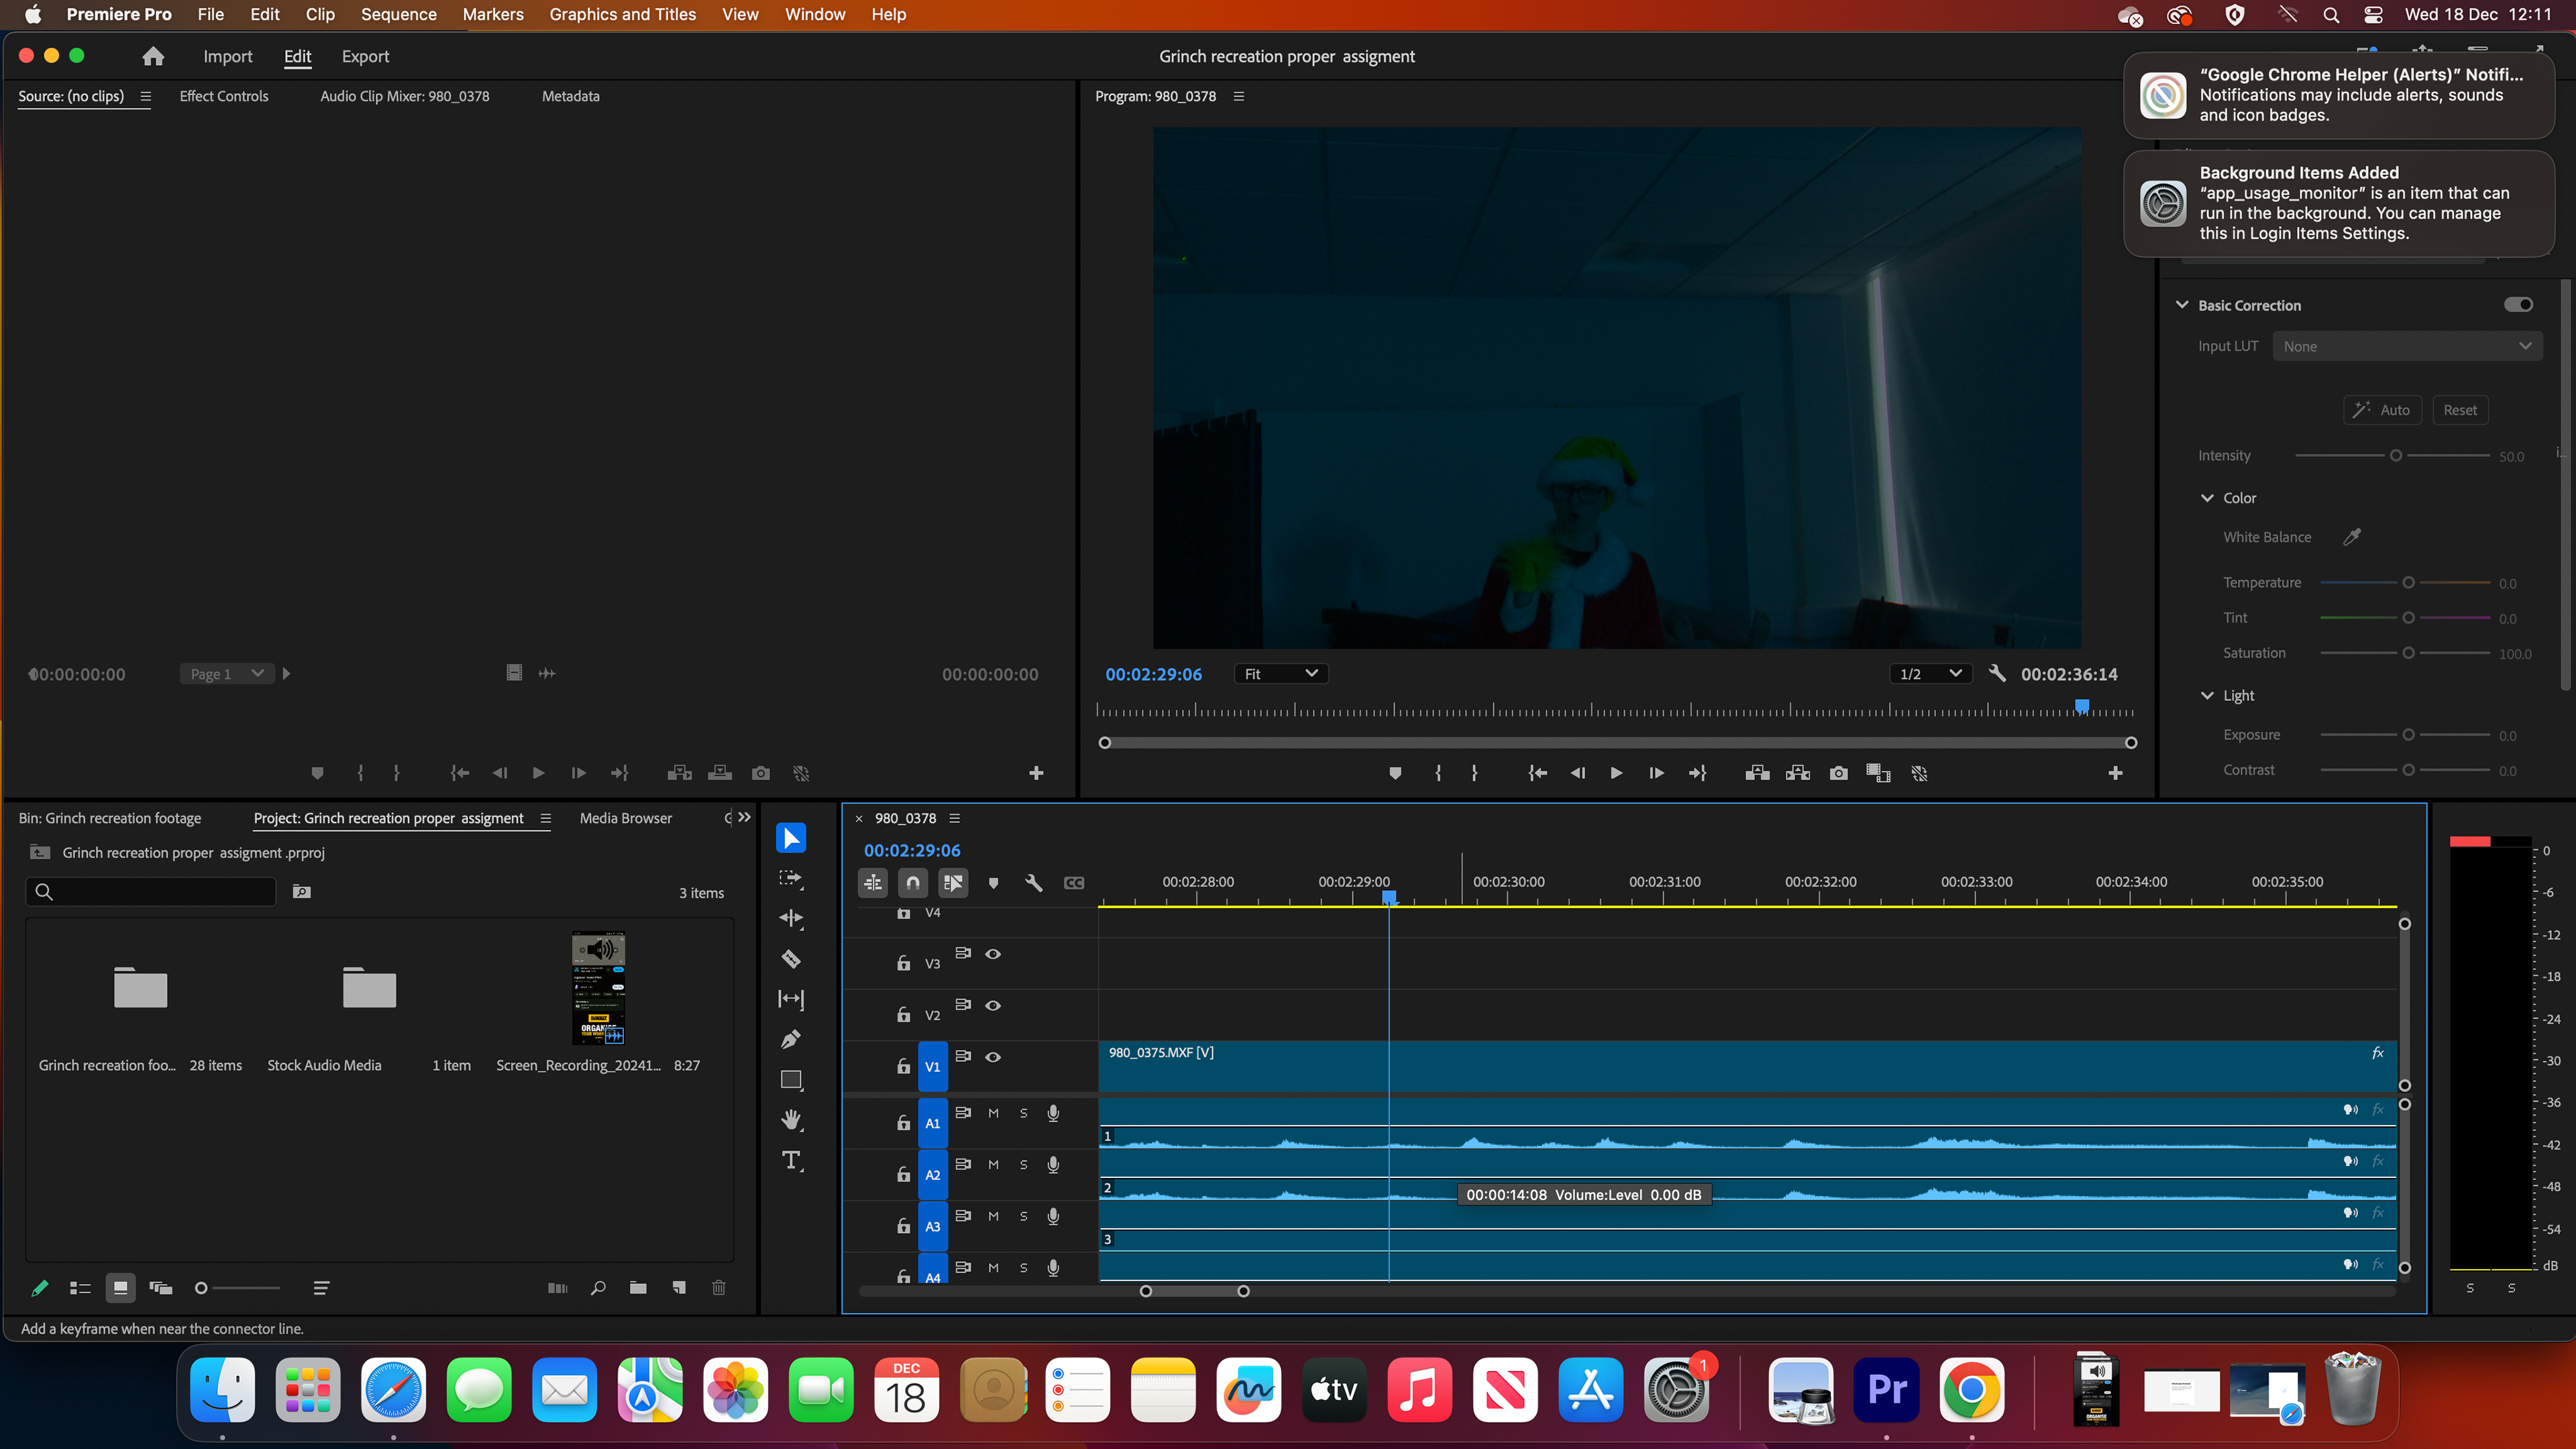
Task: Pick the Slip tool
Action: [x=790, y=999]
